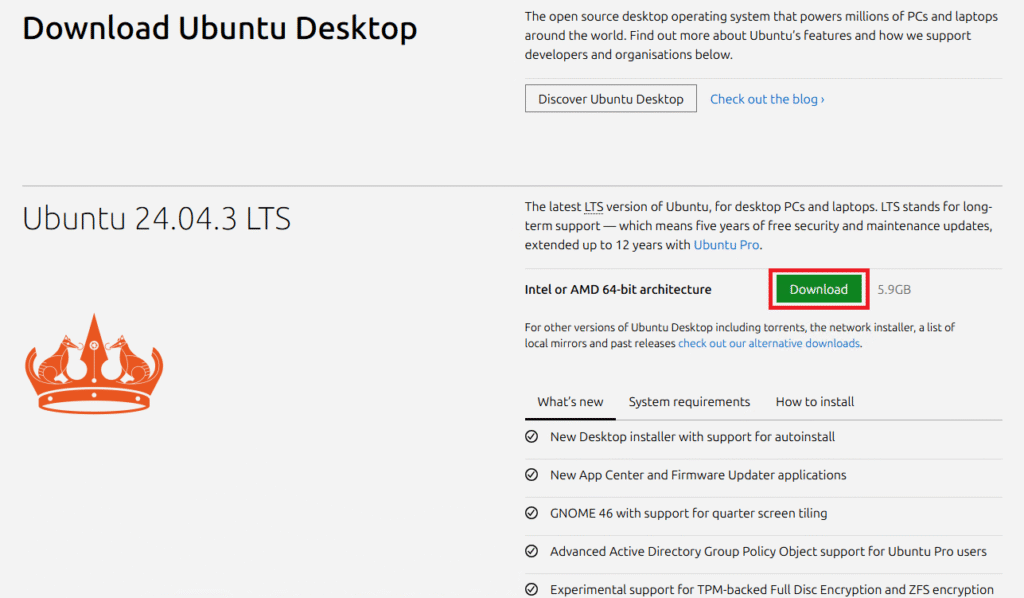Click Experimental TPM-backed Full Disc Encryption text
The image size is (1024, 598).
pyautogui.click(x=772, y=590)
